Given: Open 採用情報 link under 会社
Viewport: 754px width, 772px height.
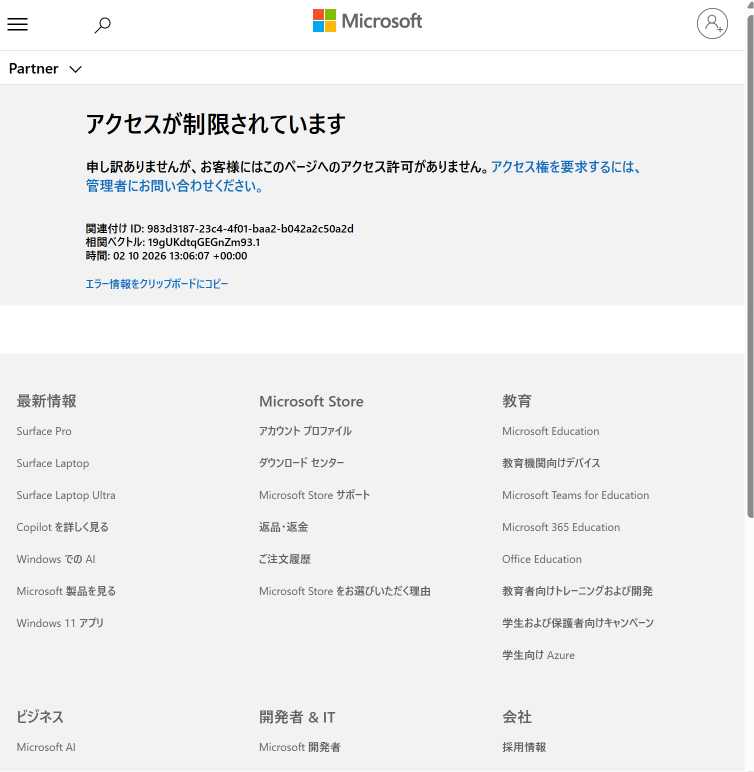Looking at the screenshot, I should coord(524,747).
